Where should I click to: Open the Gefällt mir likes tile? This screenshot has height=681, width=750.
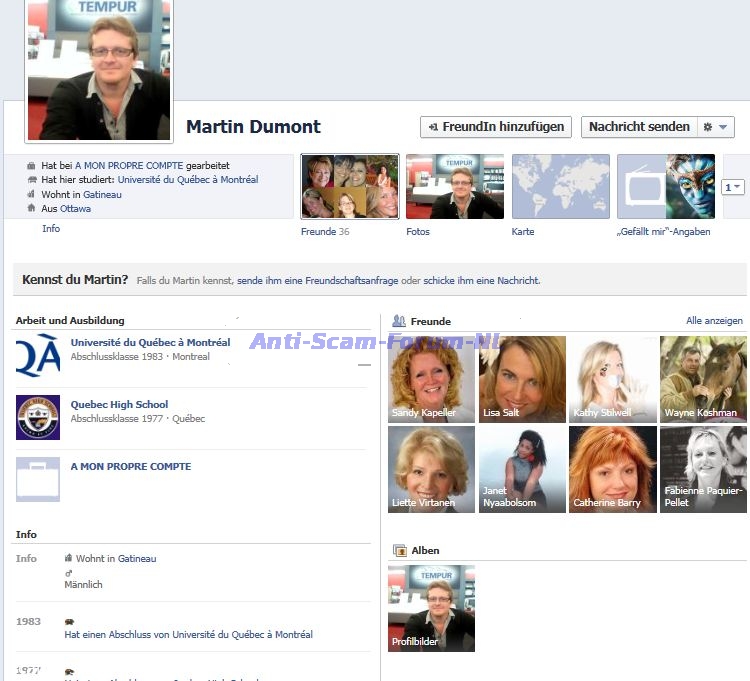665,187
